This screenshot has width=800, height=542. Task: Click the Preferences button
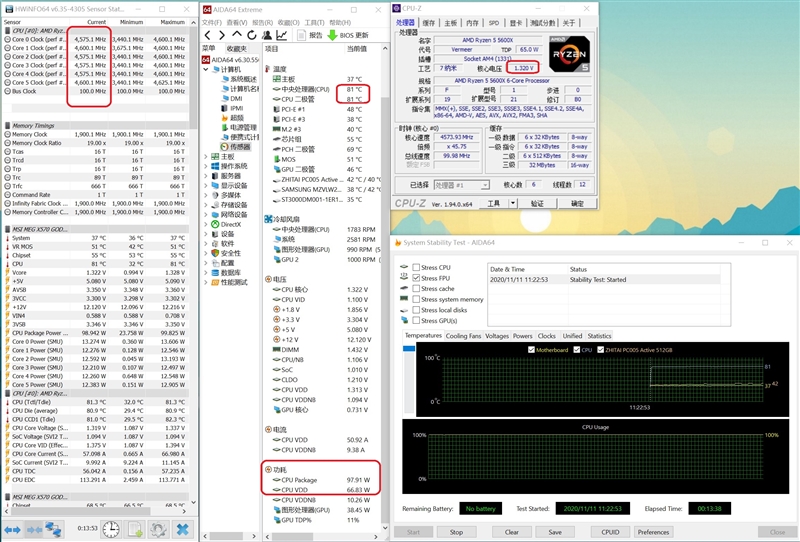point(654,532)
